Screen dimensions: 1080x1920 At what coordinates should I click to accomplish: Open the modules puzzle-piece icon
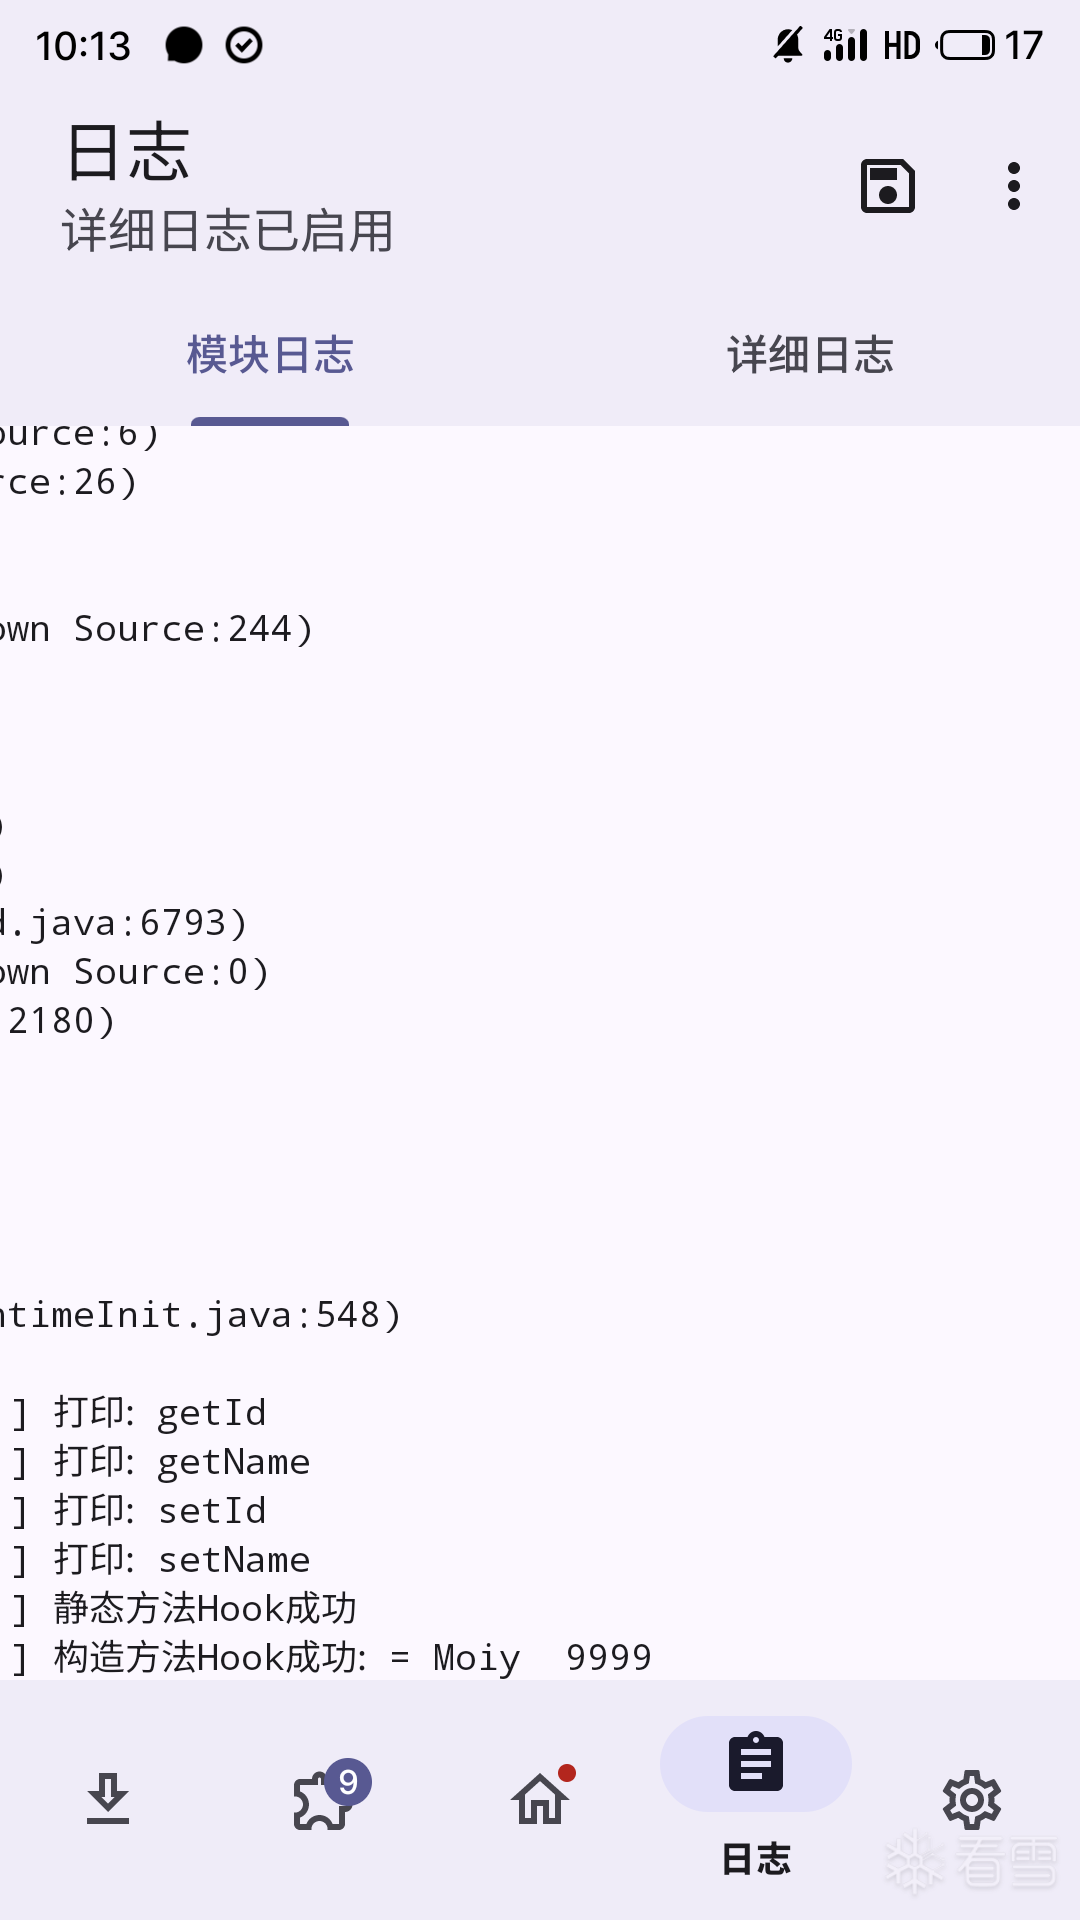click(320, 1802)
